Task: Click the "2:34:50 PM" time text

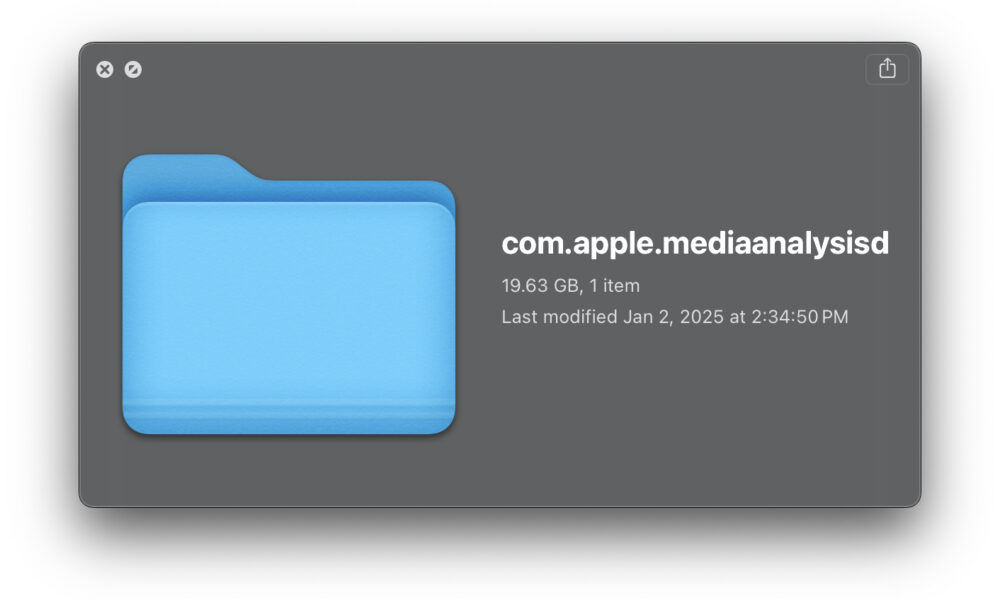Action: point(800,317)
